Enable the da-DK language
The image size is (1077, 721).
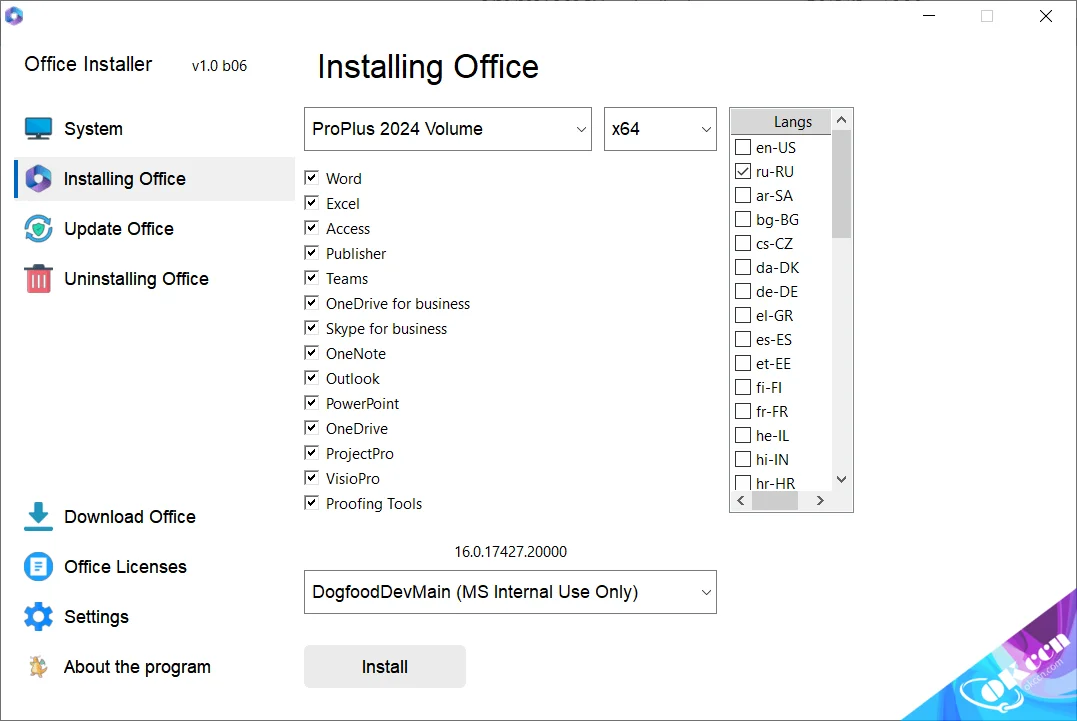tap(743, 267)
